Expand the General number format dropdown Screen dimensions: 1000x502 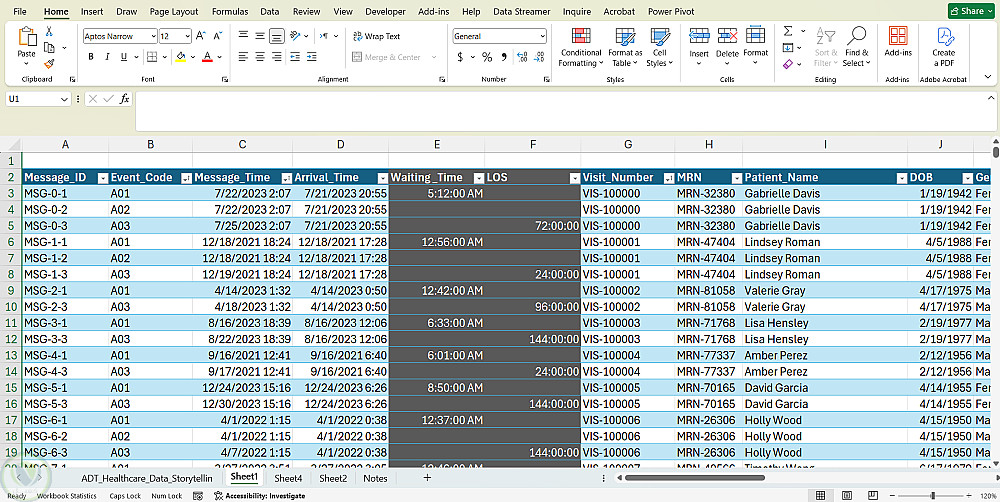click(542, 36)
